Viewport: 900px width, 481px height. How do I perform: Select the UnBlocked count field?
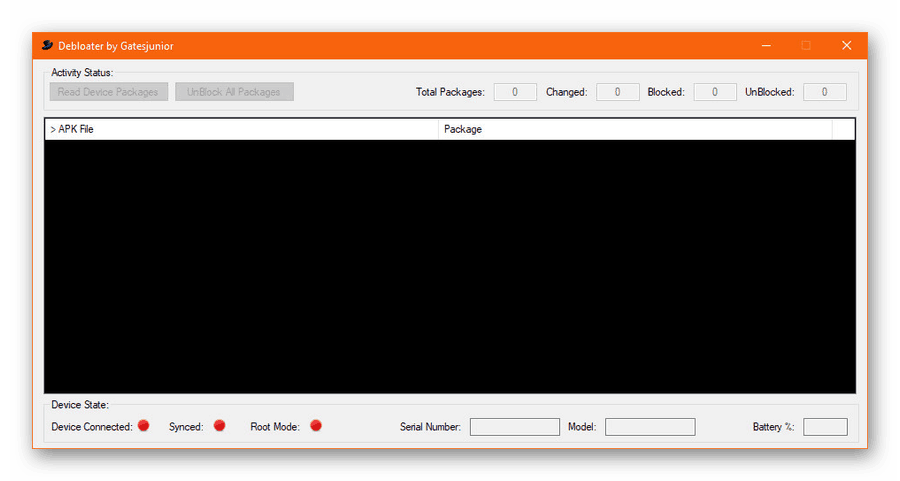click(x=824, y=92)
